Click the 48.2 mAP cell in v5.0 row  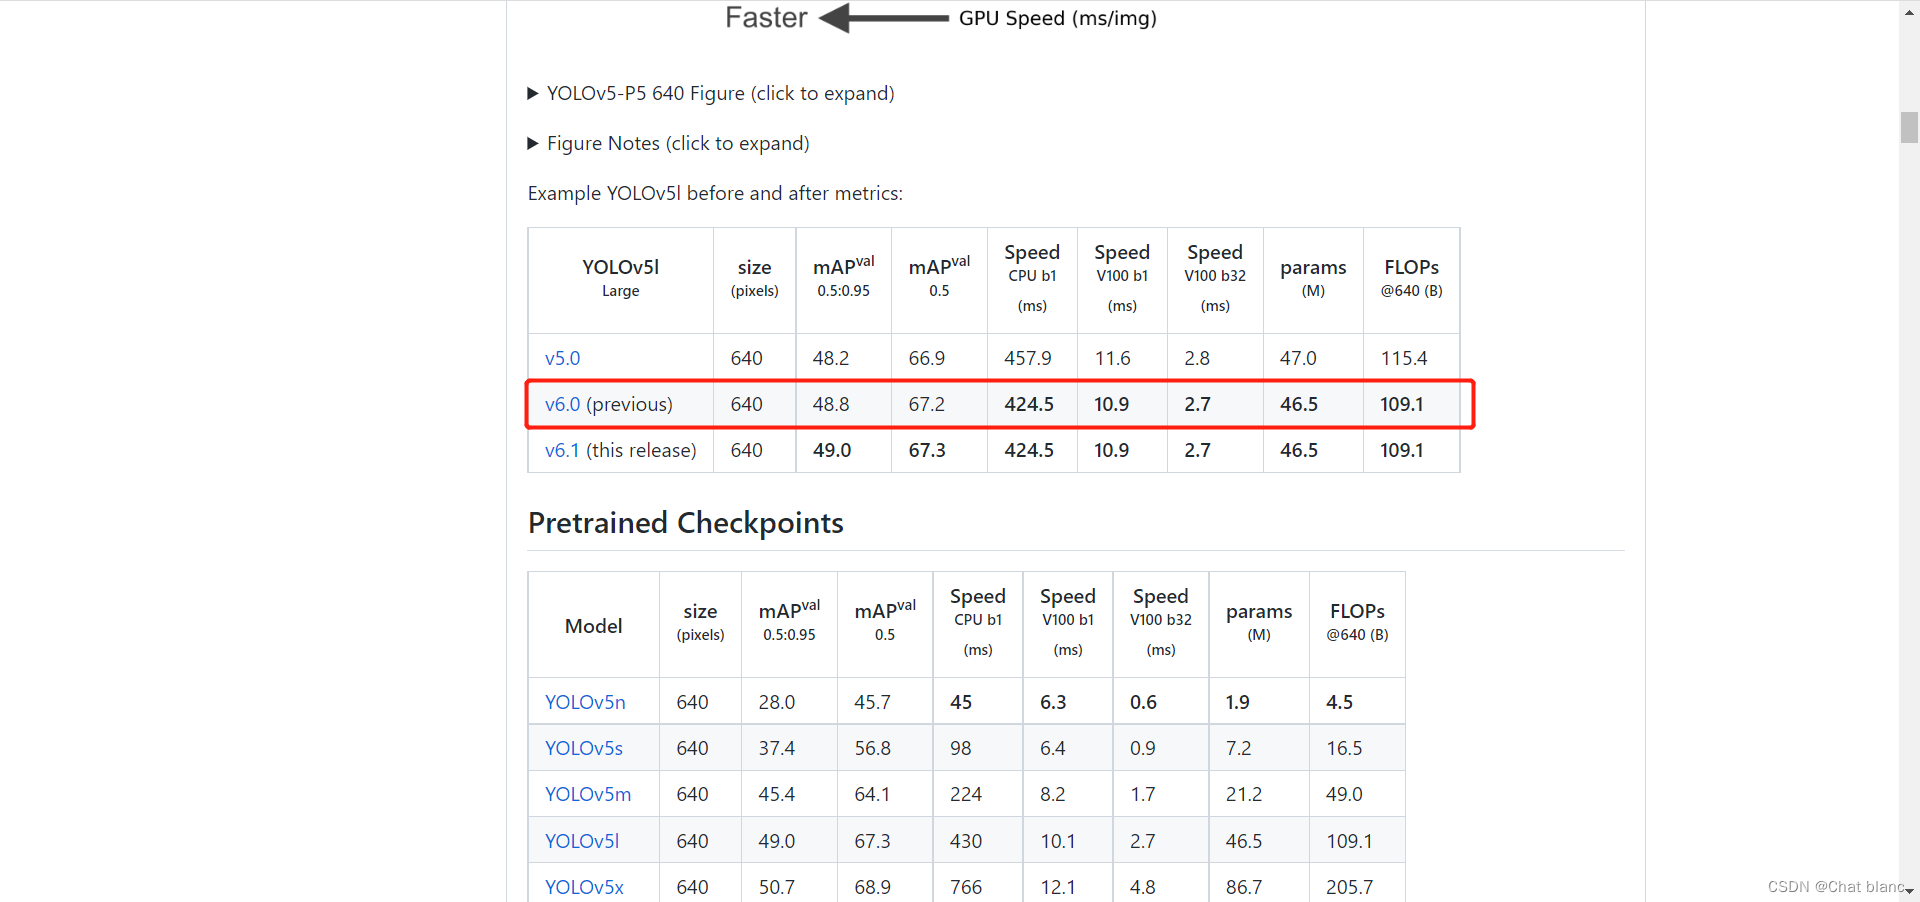(843, 358)
